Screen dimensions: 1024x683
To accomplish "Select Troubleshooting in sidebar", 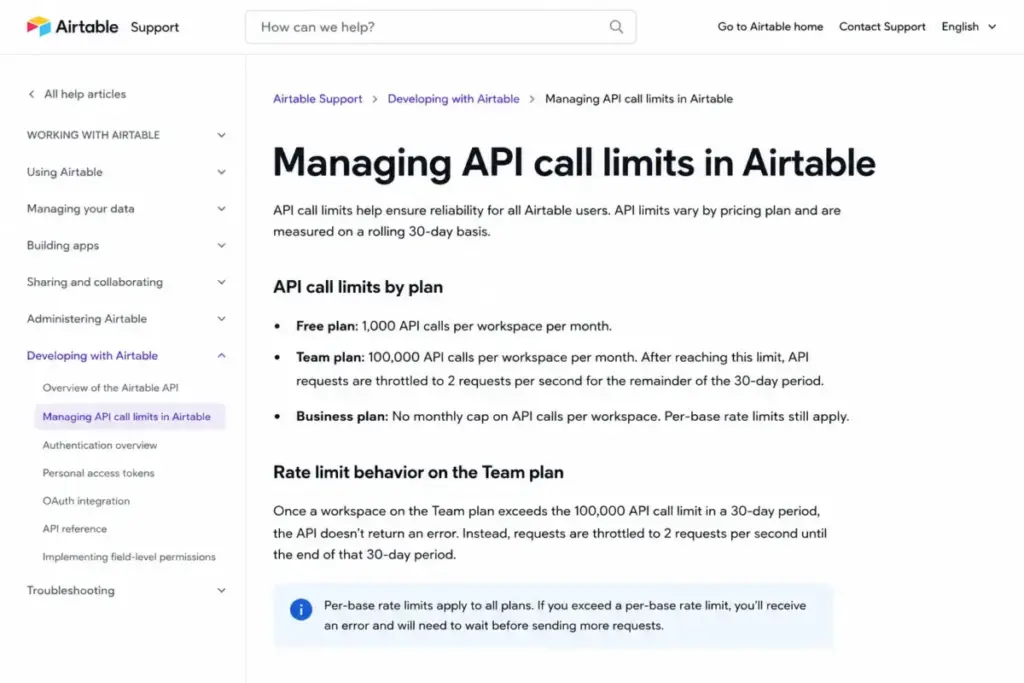I will click(x=71, y=590).
